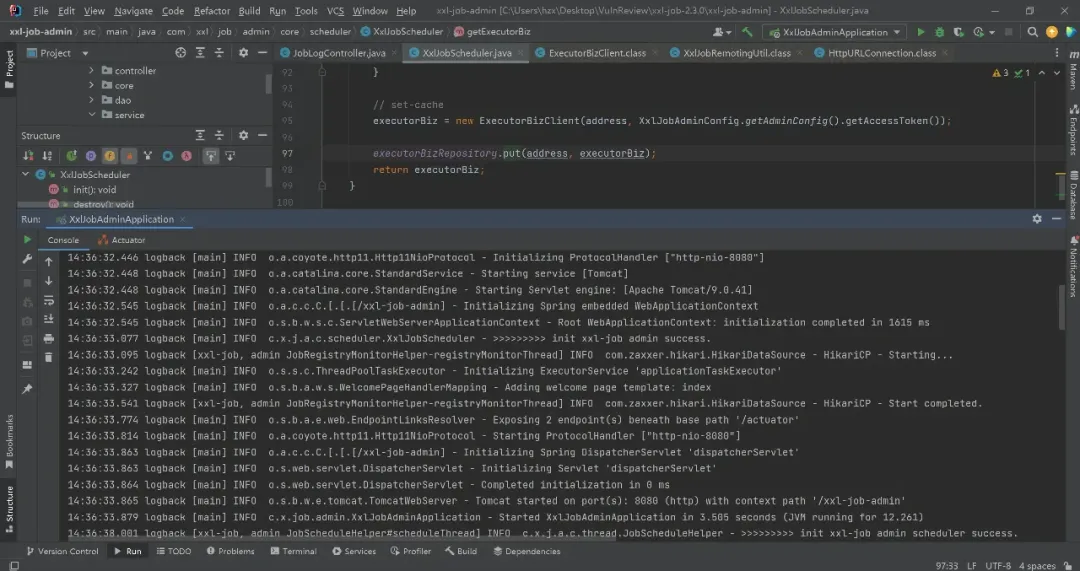Collapse the XxlJobScheduler node in Structure
The height and width of the screenshot is (571, 1080).
tap(26, 175)
